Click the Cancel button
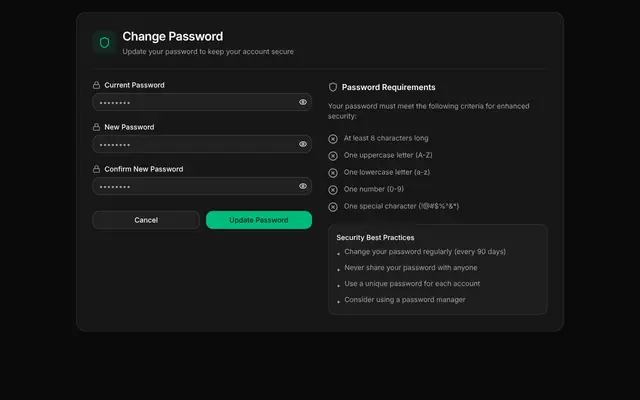 point(146,220)
